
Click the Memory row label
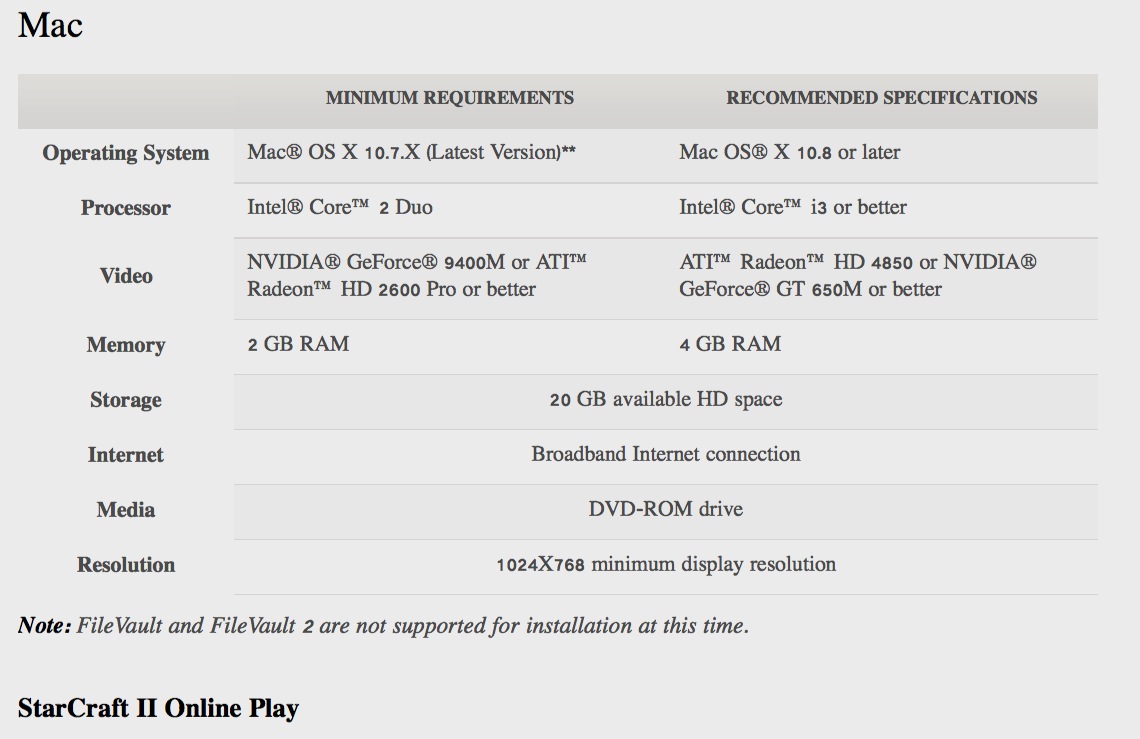(x=126, y=345)
